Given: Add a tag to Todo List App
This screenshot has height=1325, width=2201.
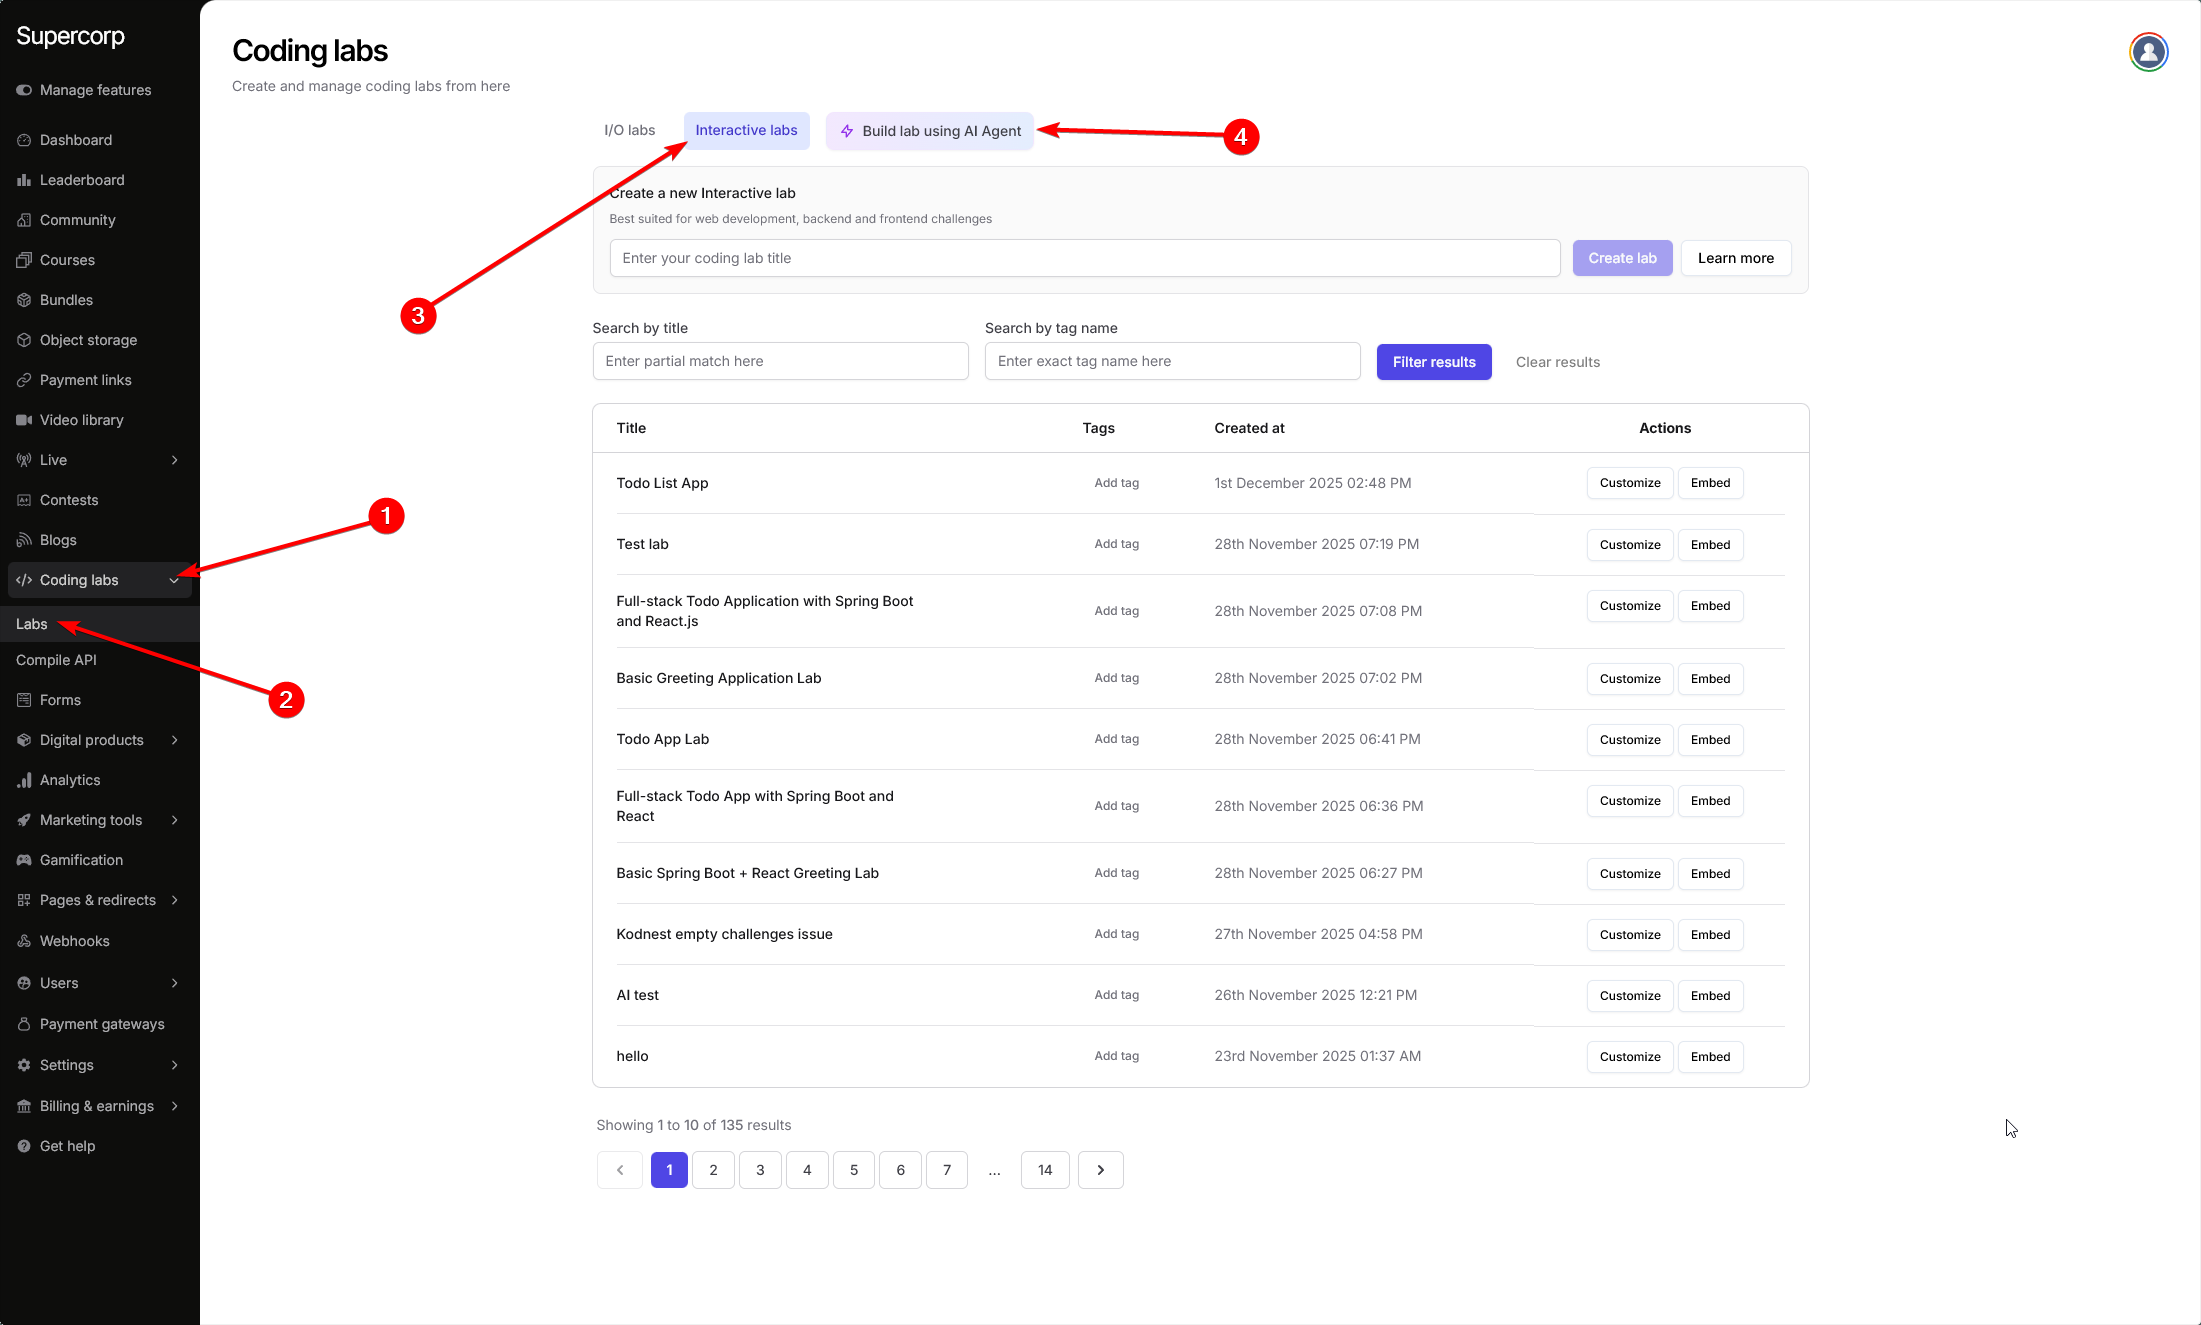Looking at the screenshot, I should coord(1116,482).
